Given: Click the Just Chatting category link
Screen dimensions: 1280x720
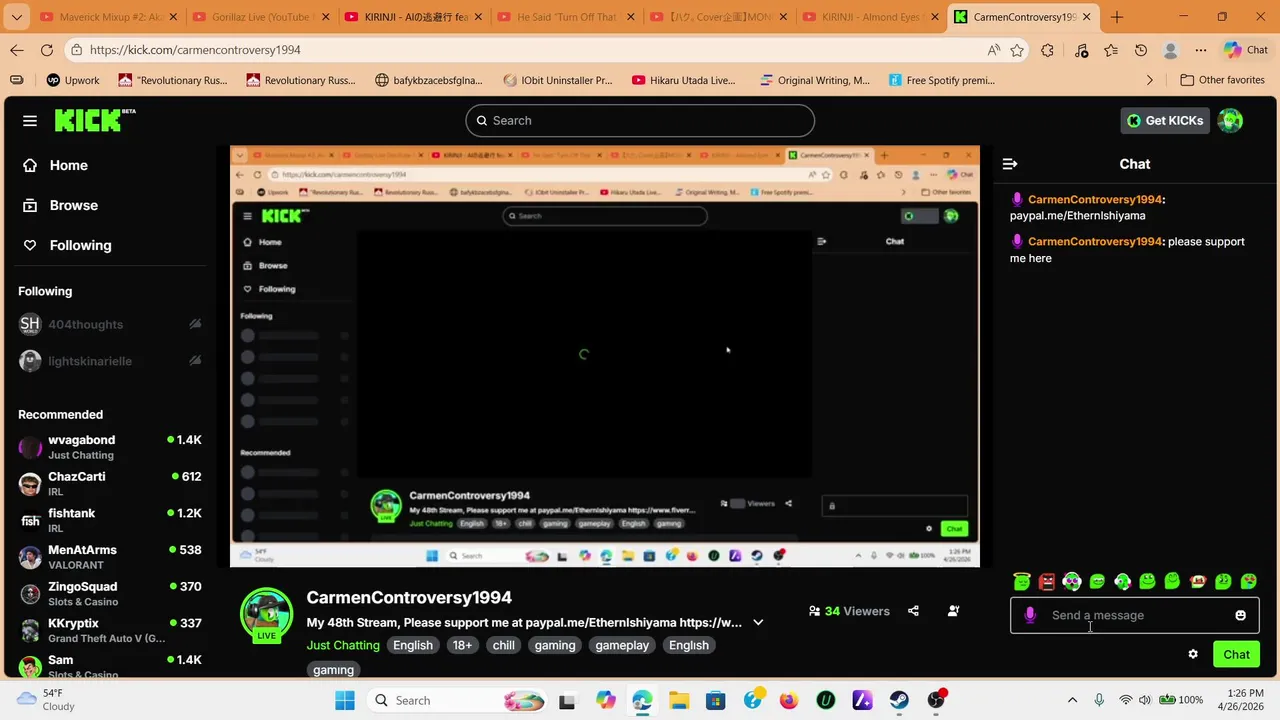Looking at the screenshot, I should click(343, 645).
